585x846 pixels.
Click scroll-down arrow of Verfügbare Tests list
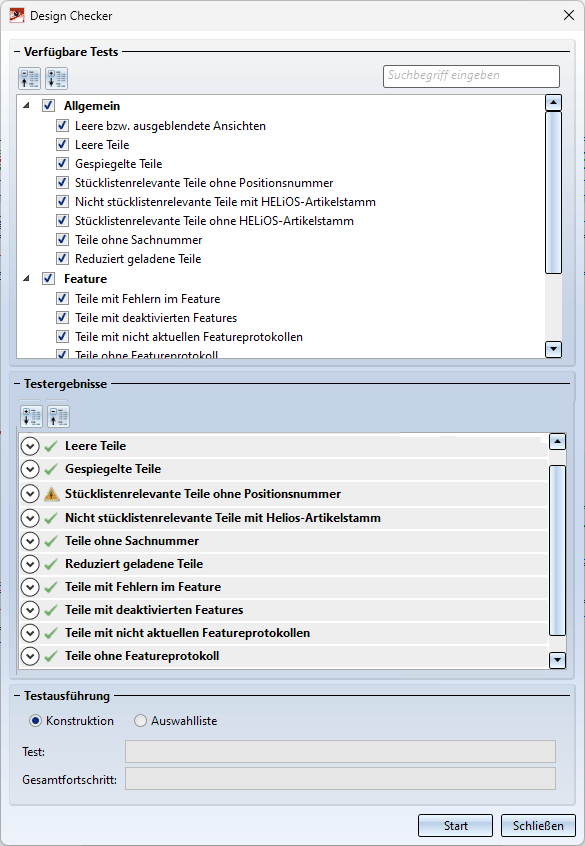point(554,349)
